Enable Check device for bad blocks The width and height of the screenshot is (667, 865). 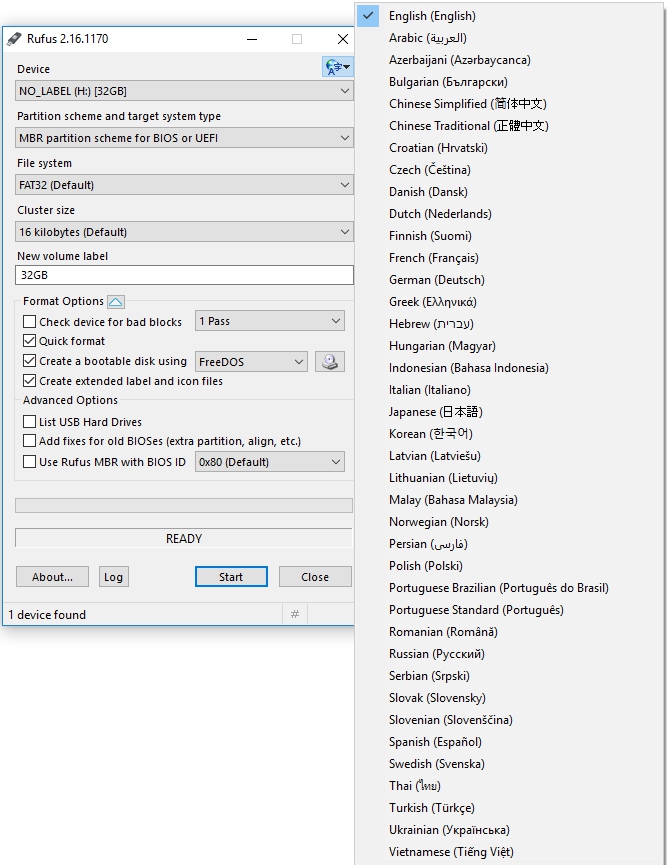click(30, 322)
